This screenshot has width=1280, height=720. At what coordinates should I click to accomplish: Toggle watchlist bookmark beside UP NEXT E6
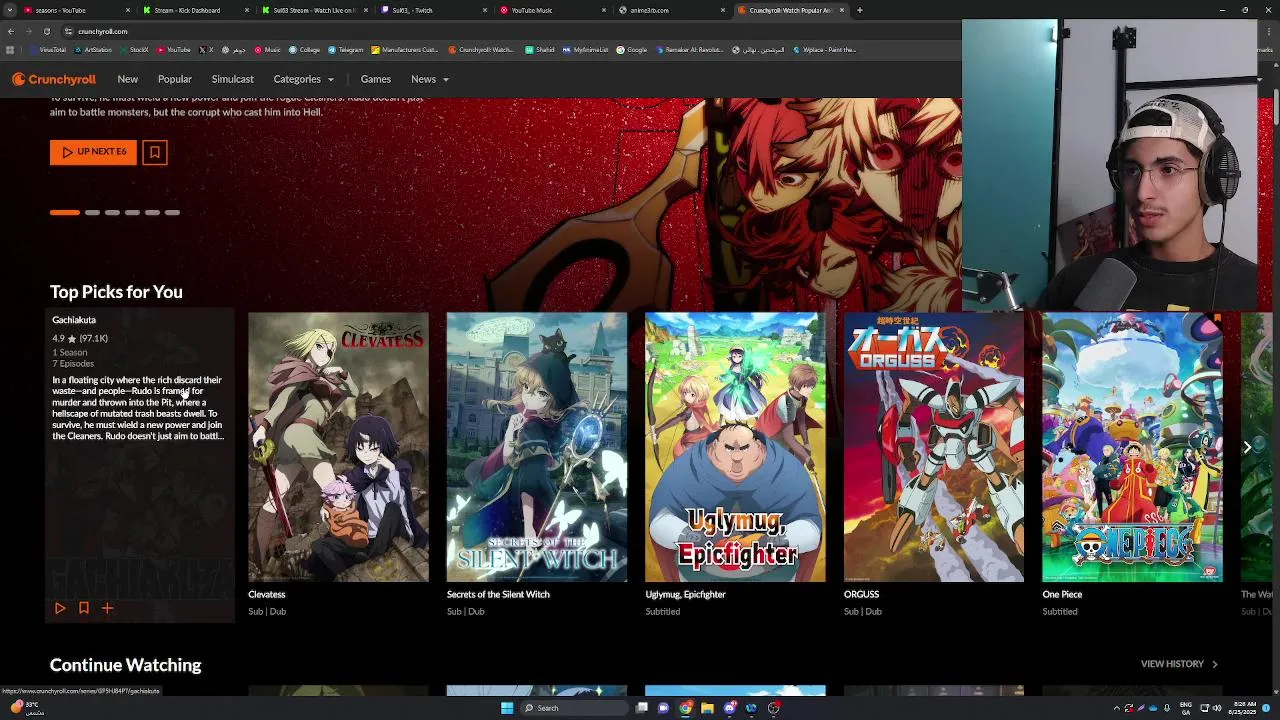coord(154,152)
